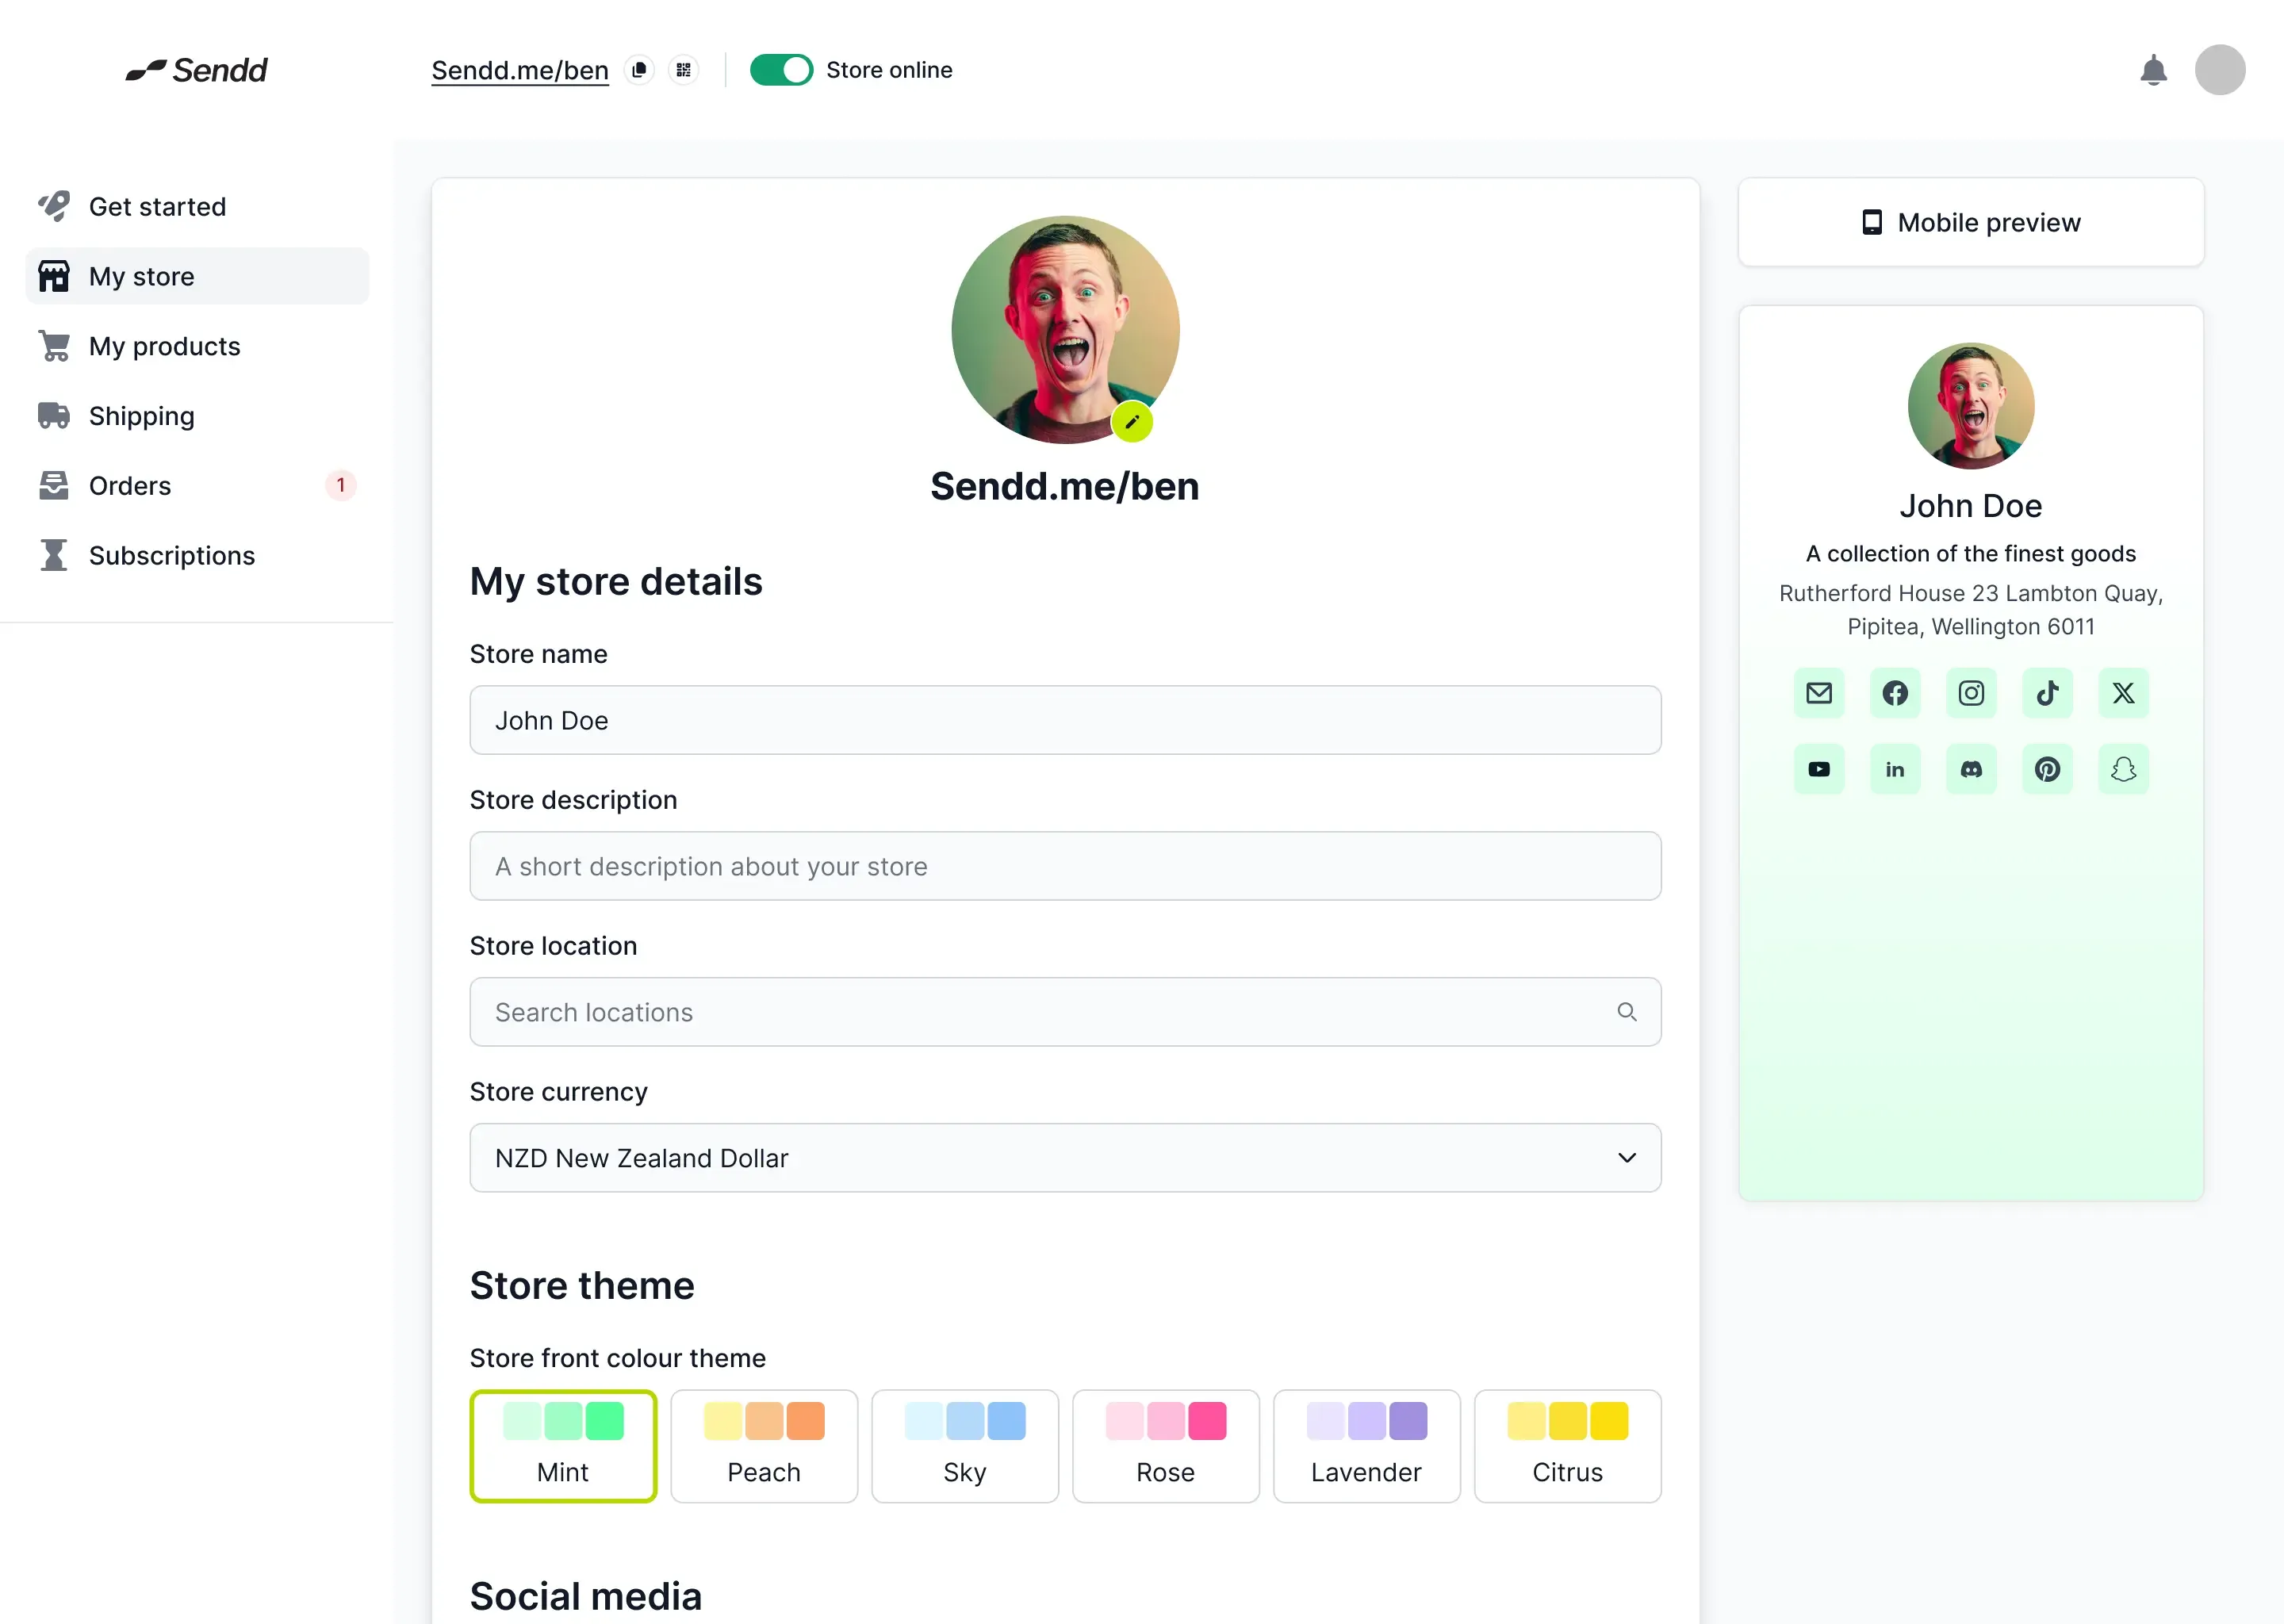
Task: Open Orders in sidebar
Action: coord(197,485)
